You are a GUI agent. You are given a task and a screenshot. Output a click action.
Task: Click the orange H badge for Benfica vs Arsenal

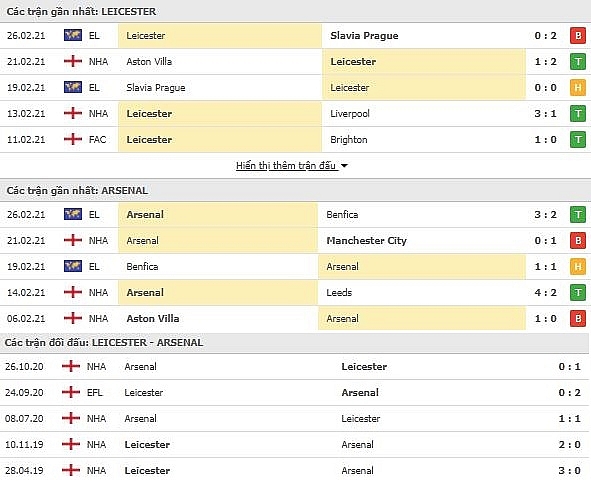pos(578,266)
